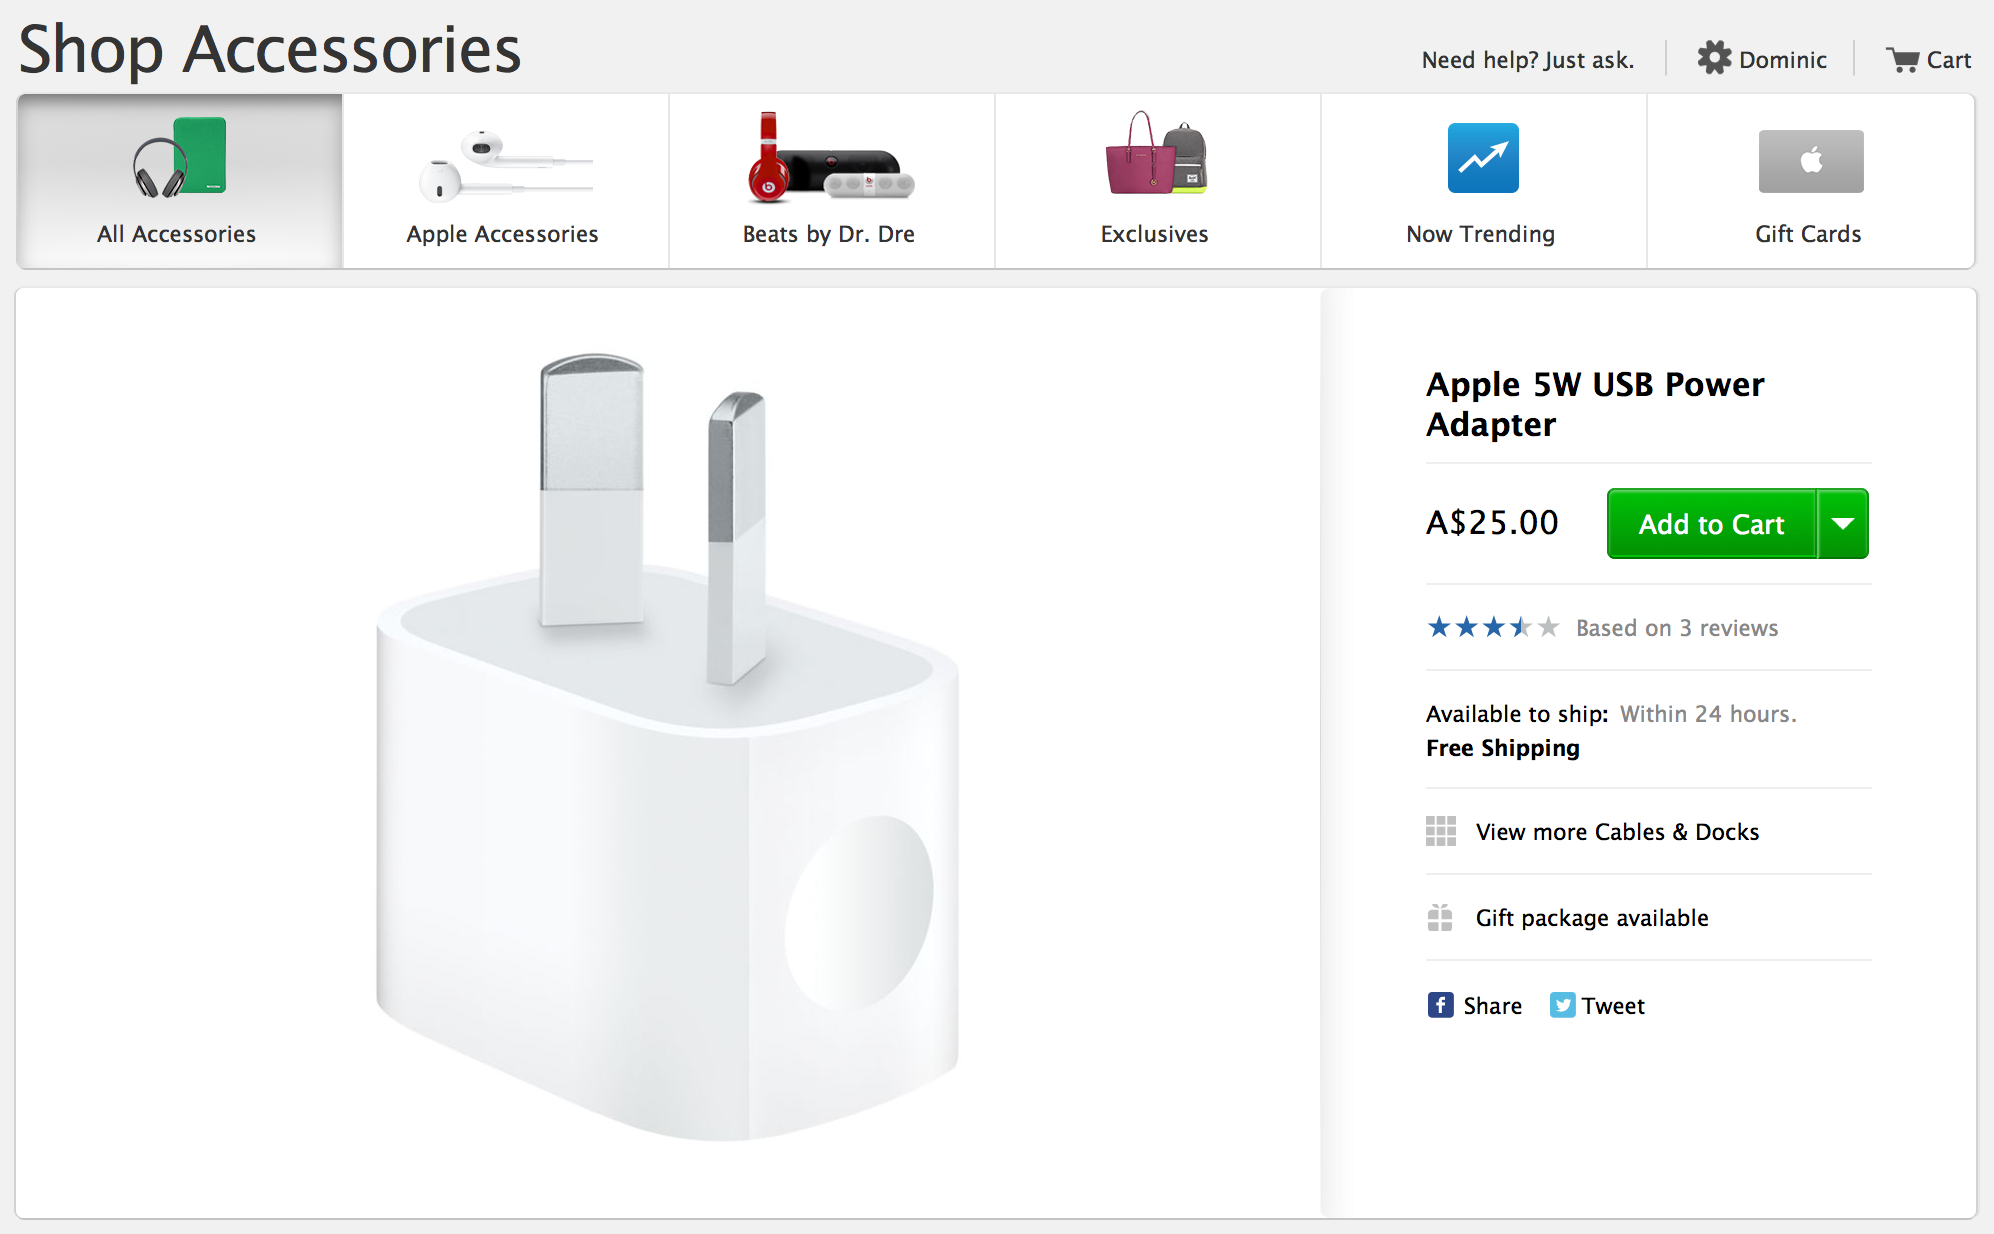
Task: Select the All Accessories category icon
Action: point(177,158)
